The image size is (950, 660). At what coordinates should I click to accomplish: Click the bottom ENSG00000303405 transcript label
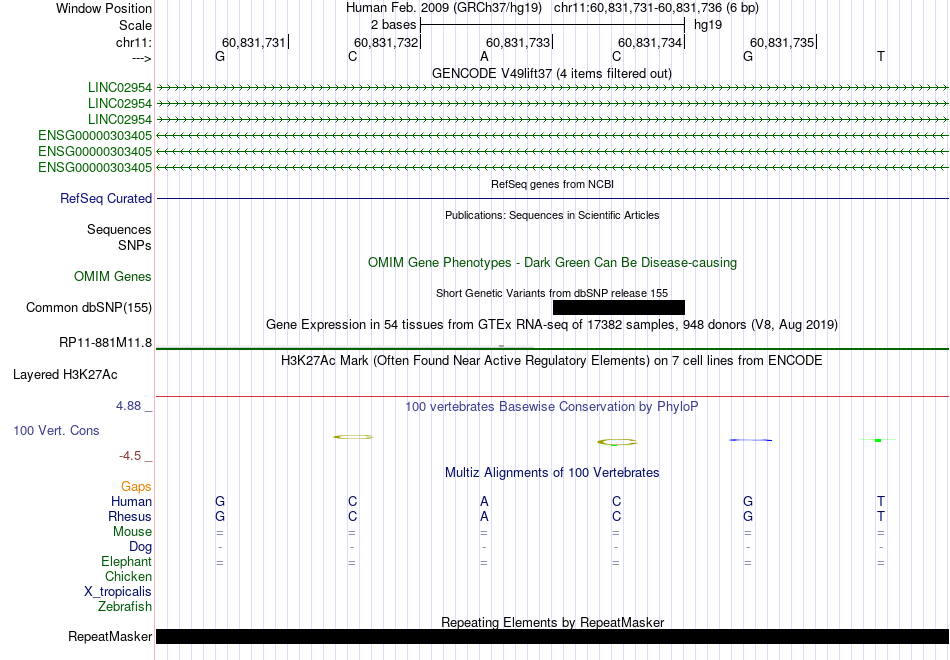(95, 167)
